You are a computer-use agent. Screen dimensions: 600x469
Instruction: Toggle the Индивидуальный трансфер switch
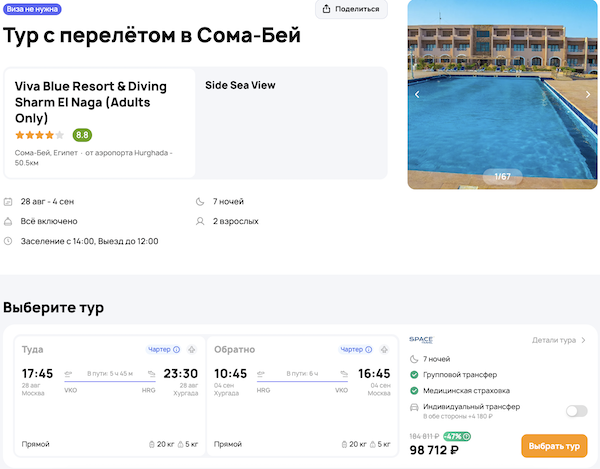click(x=576, y=410)
